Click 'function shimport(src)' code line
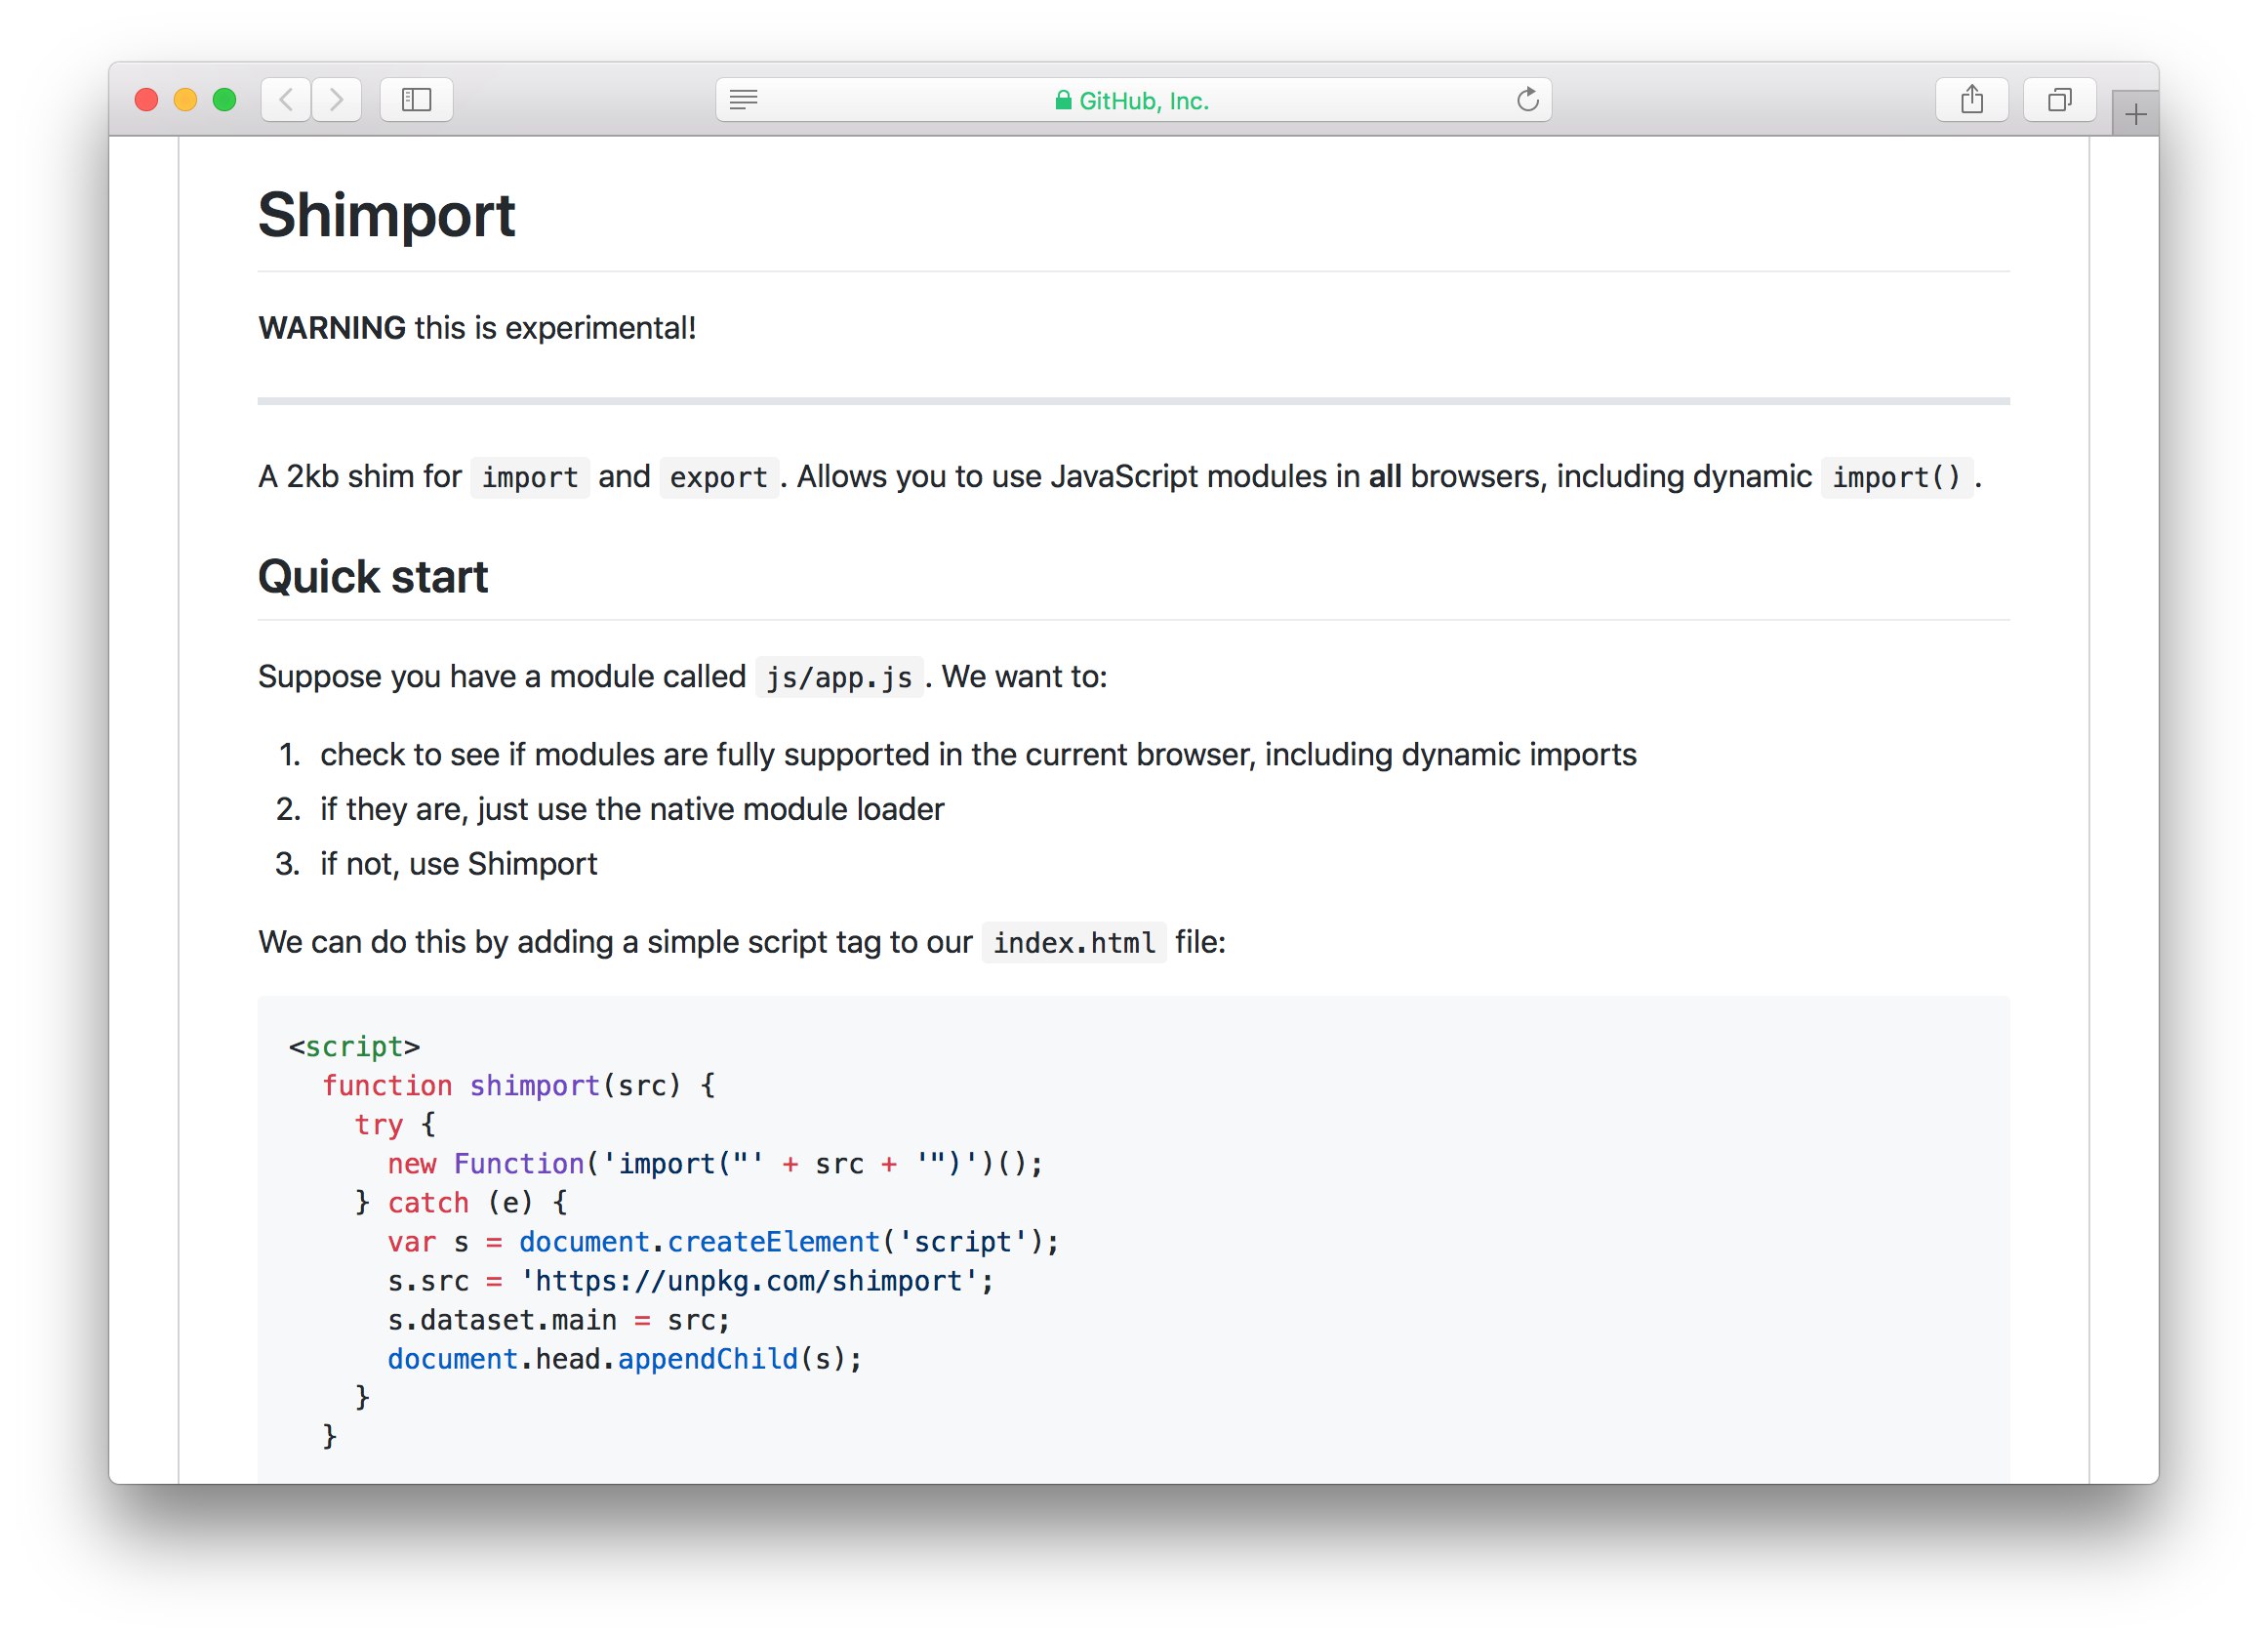 coord(518,1085)
